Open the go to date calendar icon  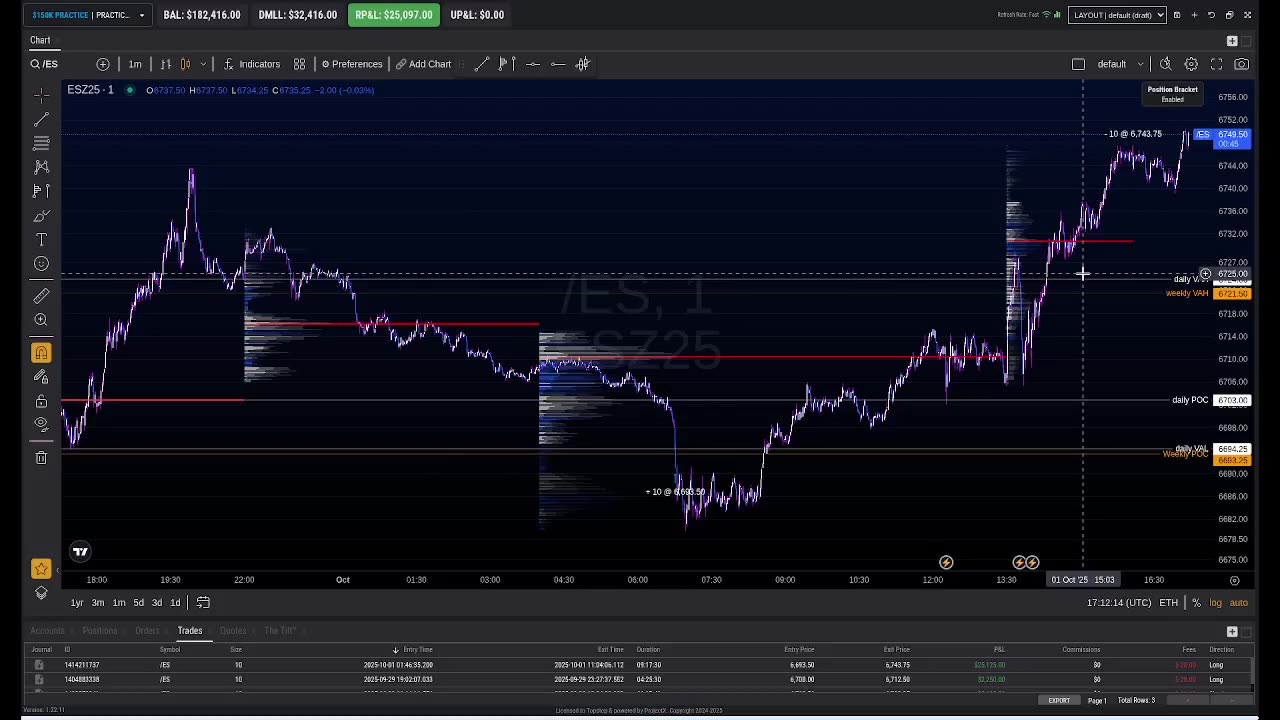203,603
